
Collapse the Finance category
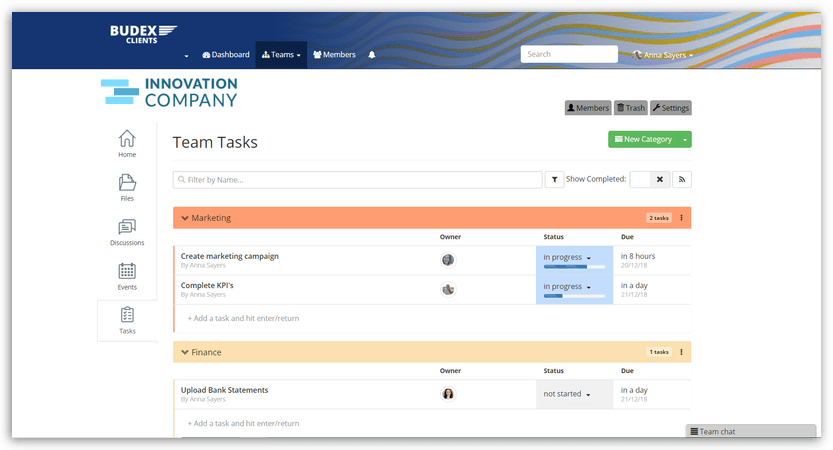[x=185, y=352]
